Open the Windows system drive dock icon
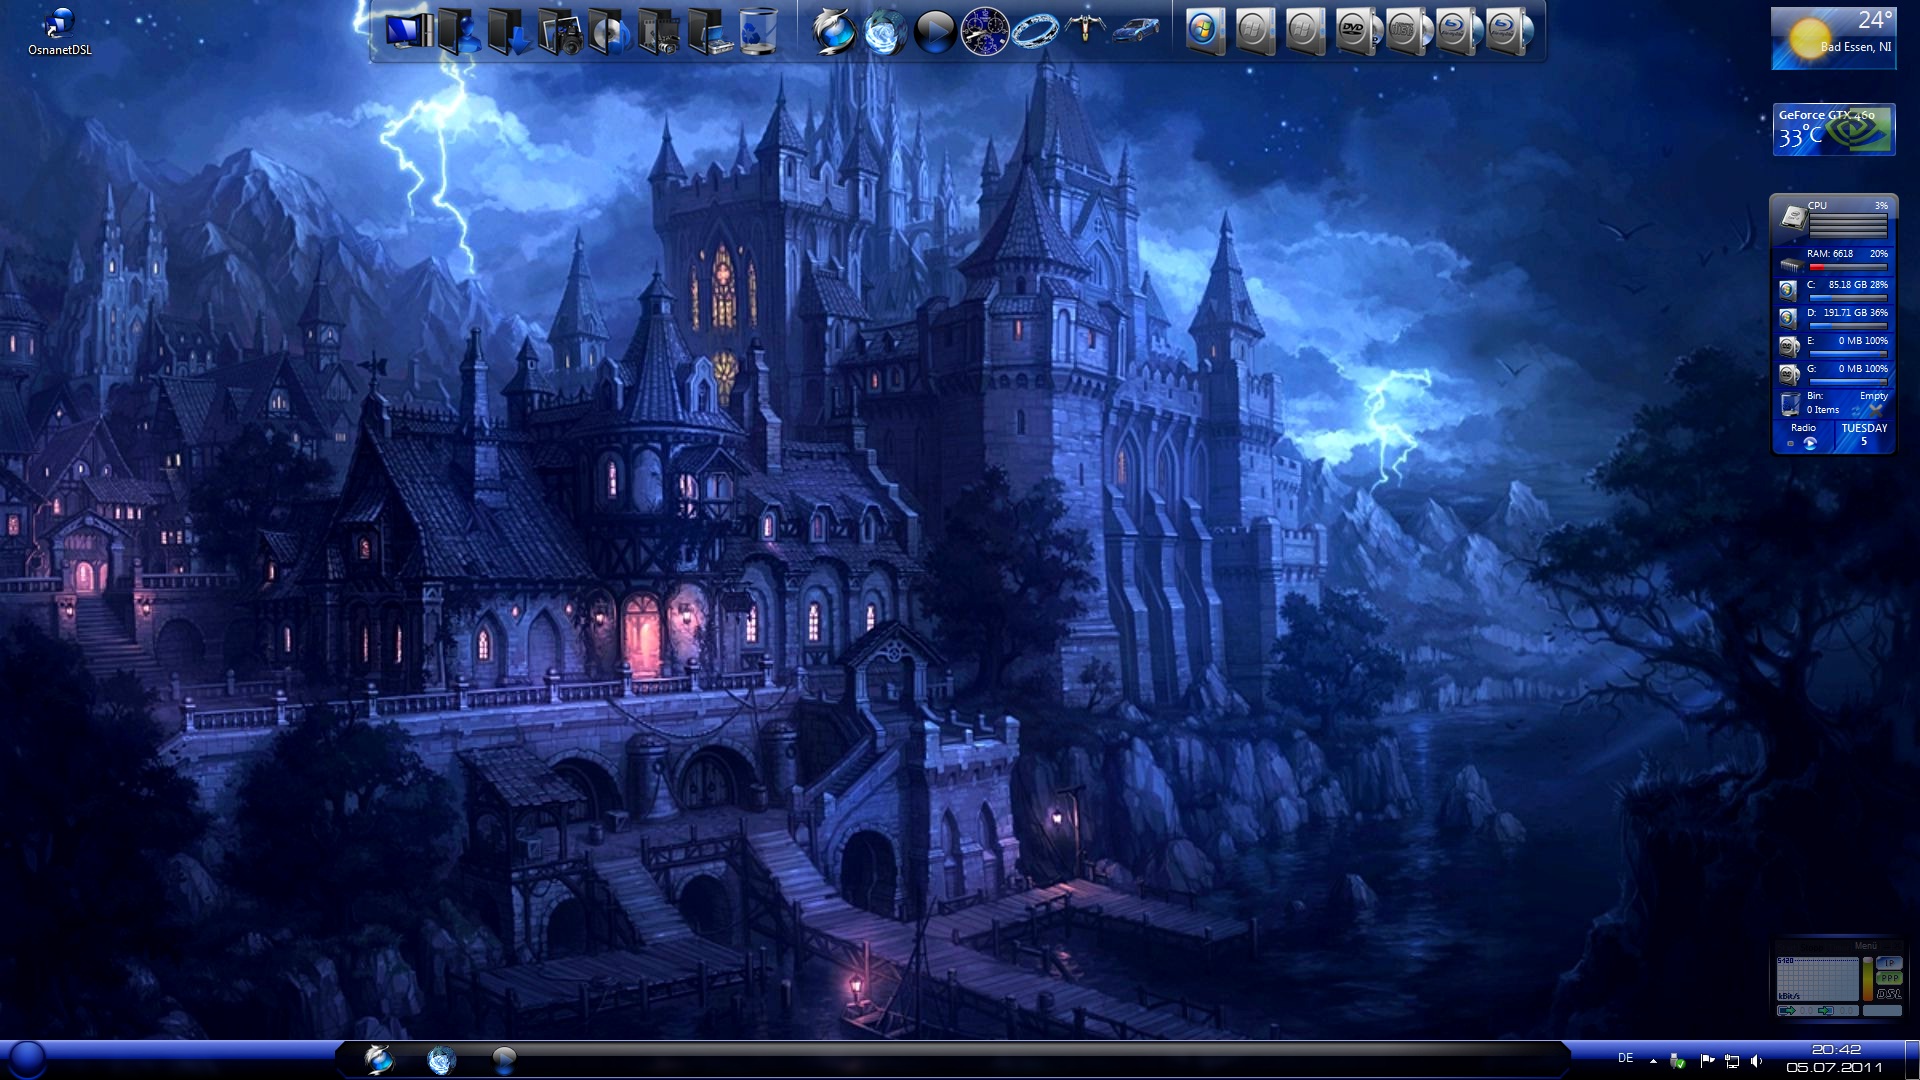Image resolution: width=1920 pixels, height=1080 pixels. (x=1205, y=31)
